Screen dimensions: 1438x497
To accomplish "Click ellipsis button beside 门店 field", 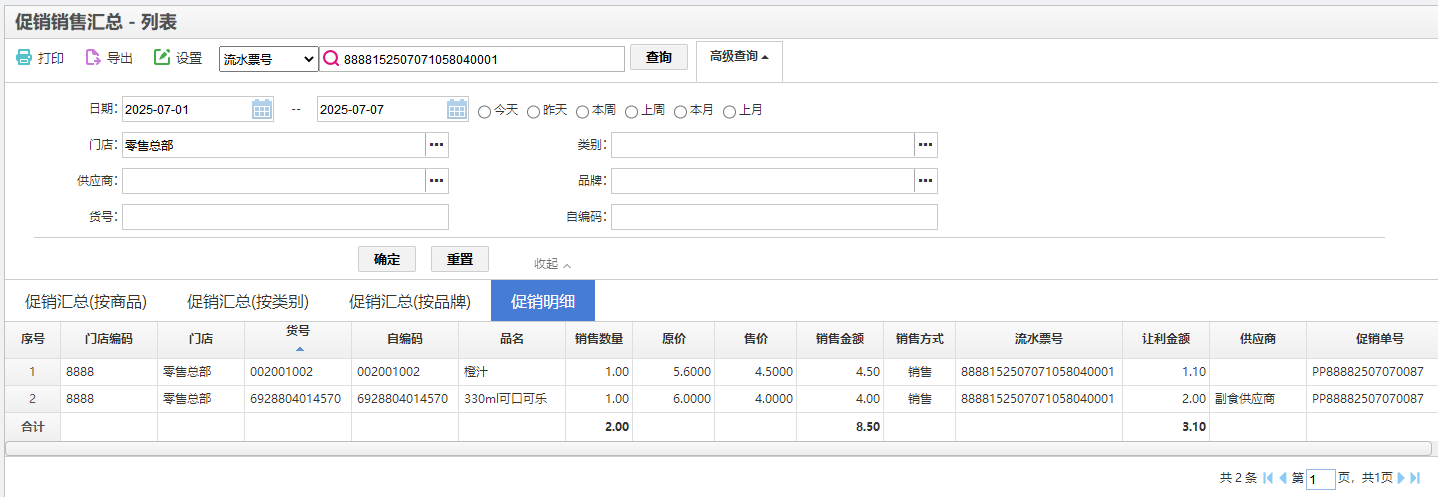I will (437, 145).
